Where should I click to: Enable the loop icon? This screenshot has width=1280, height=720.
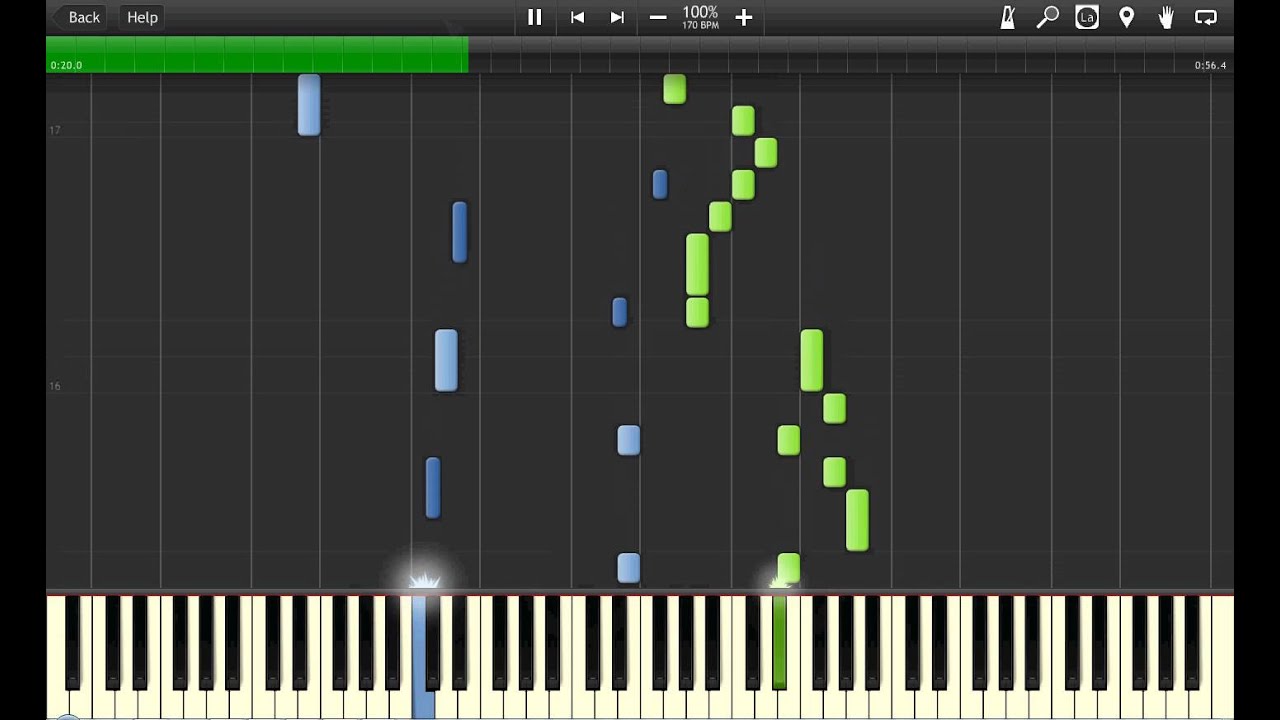tap(1206, 17)
